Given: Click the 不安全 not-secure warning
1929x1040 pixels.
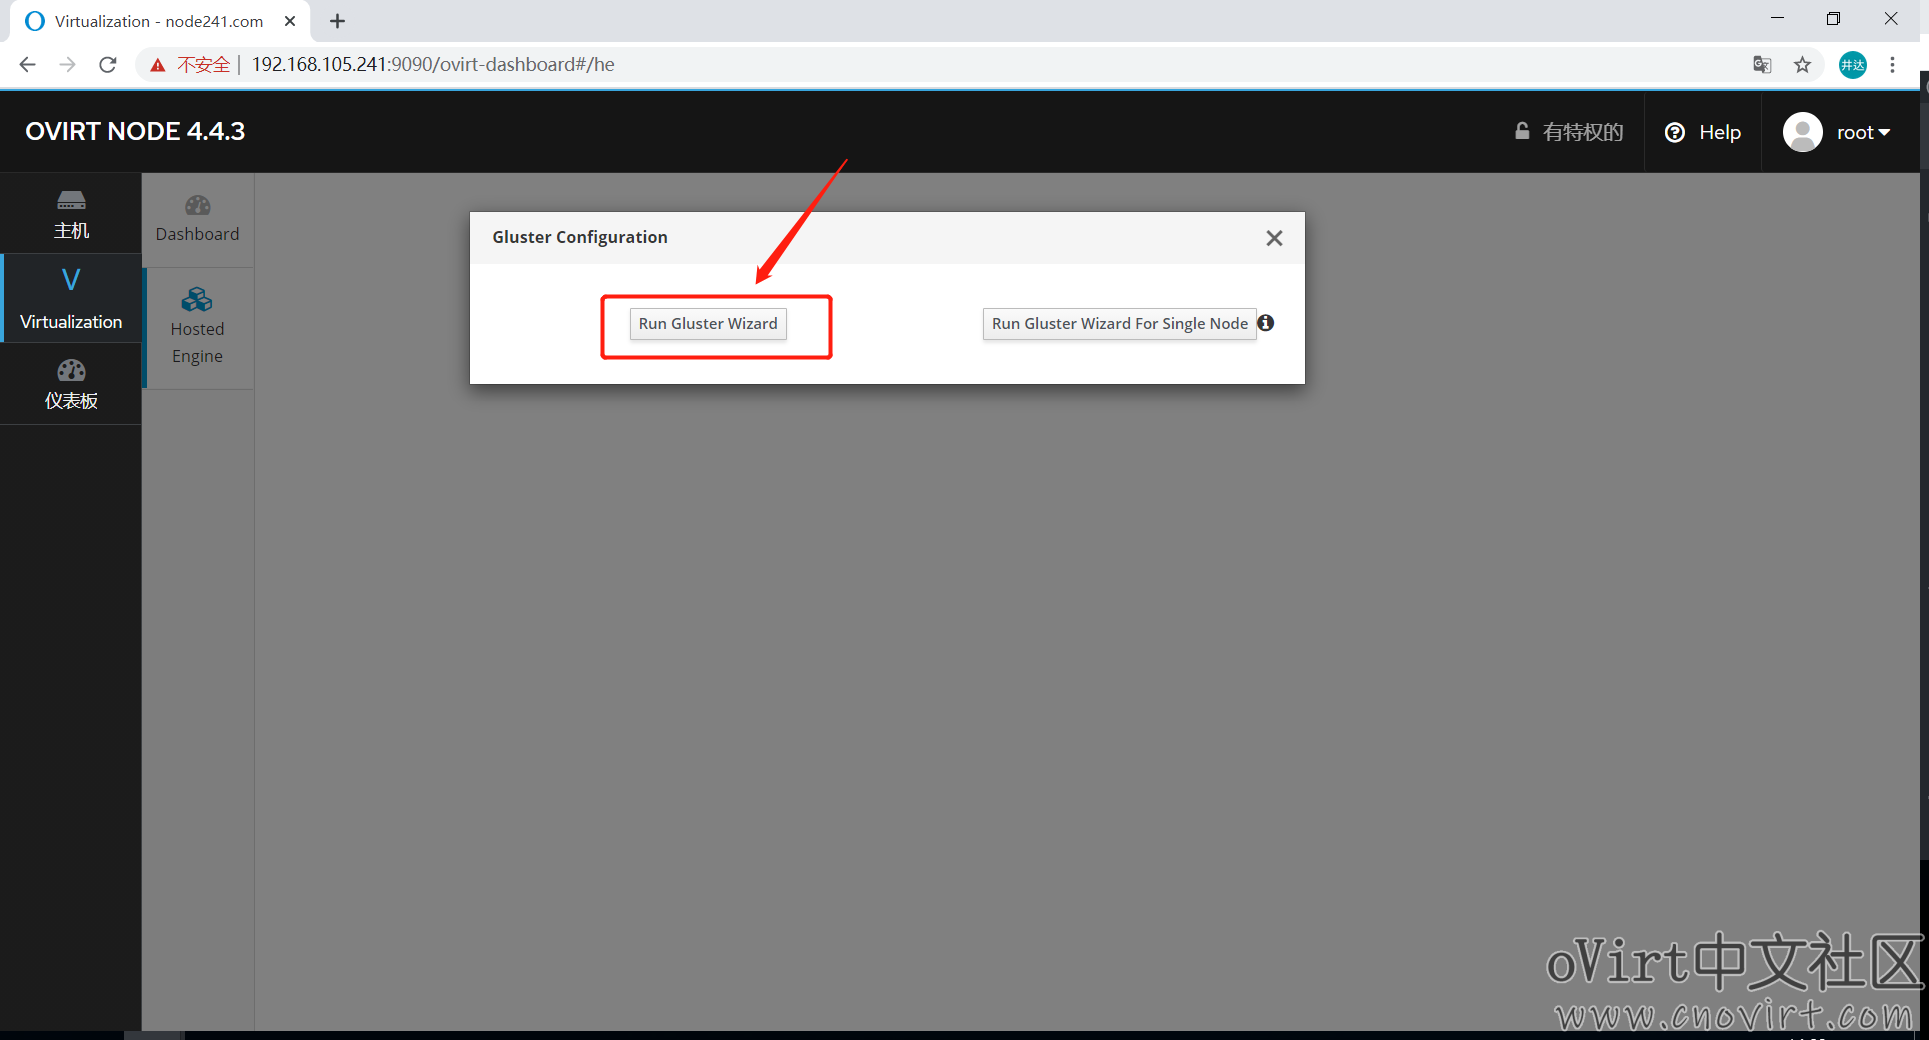Looking at the screenshot, I should (x=190, y=65).
